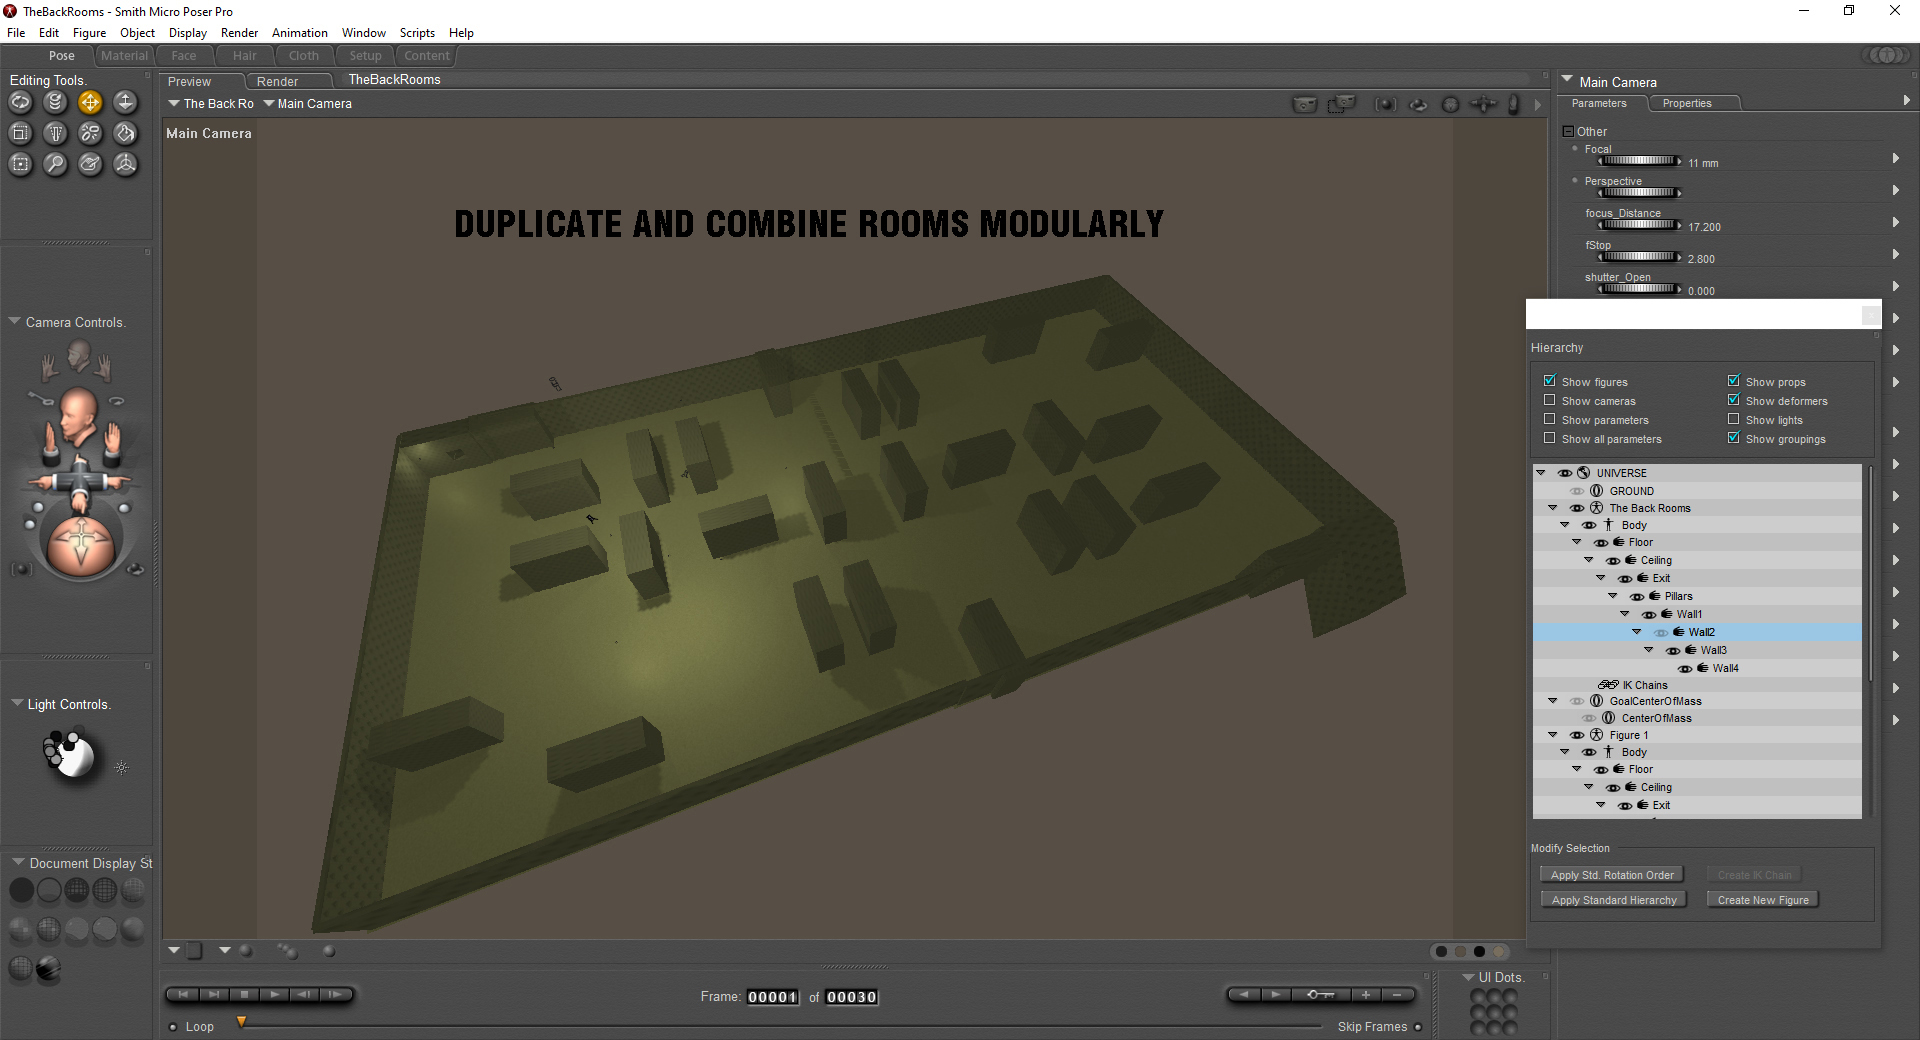Select the Rotate editing tool

point(20,102)
